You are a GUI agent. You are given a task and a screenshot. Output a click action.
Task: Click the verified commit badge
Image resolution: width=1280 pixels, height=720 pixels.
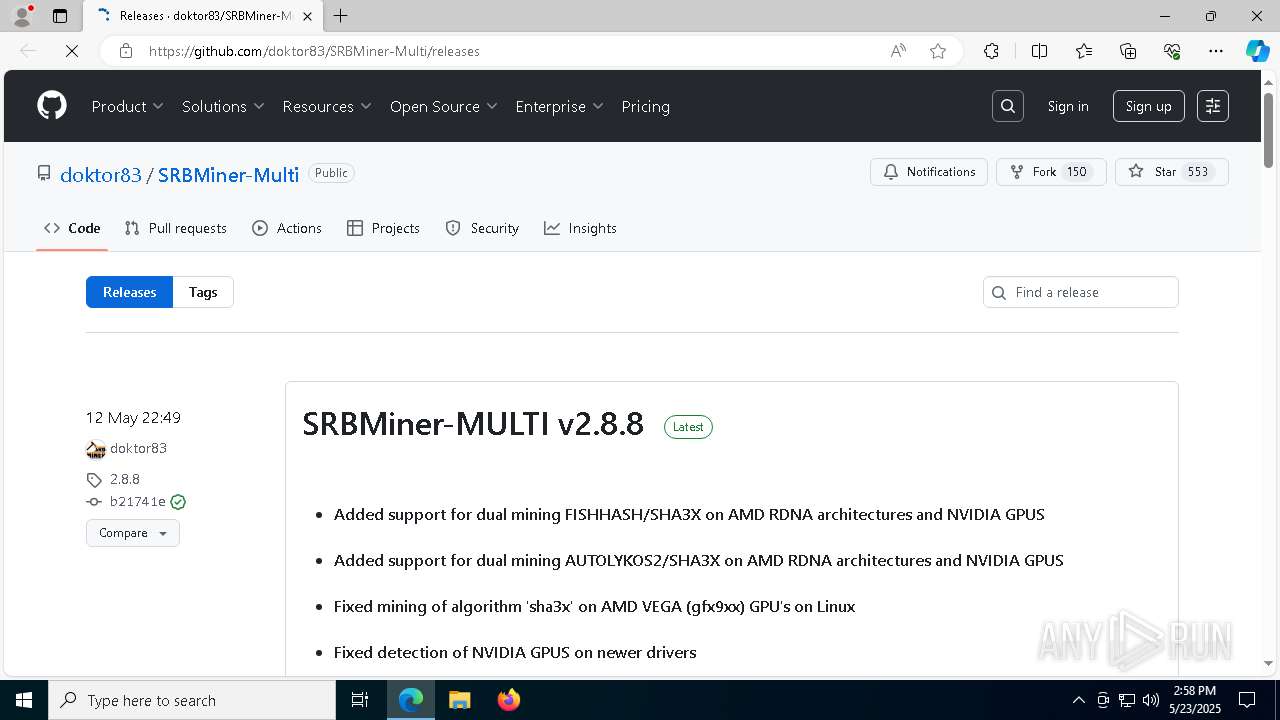178,502
